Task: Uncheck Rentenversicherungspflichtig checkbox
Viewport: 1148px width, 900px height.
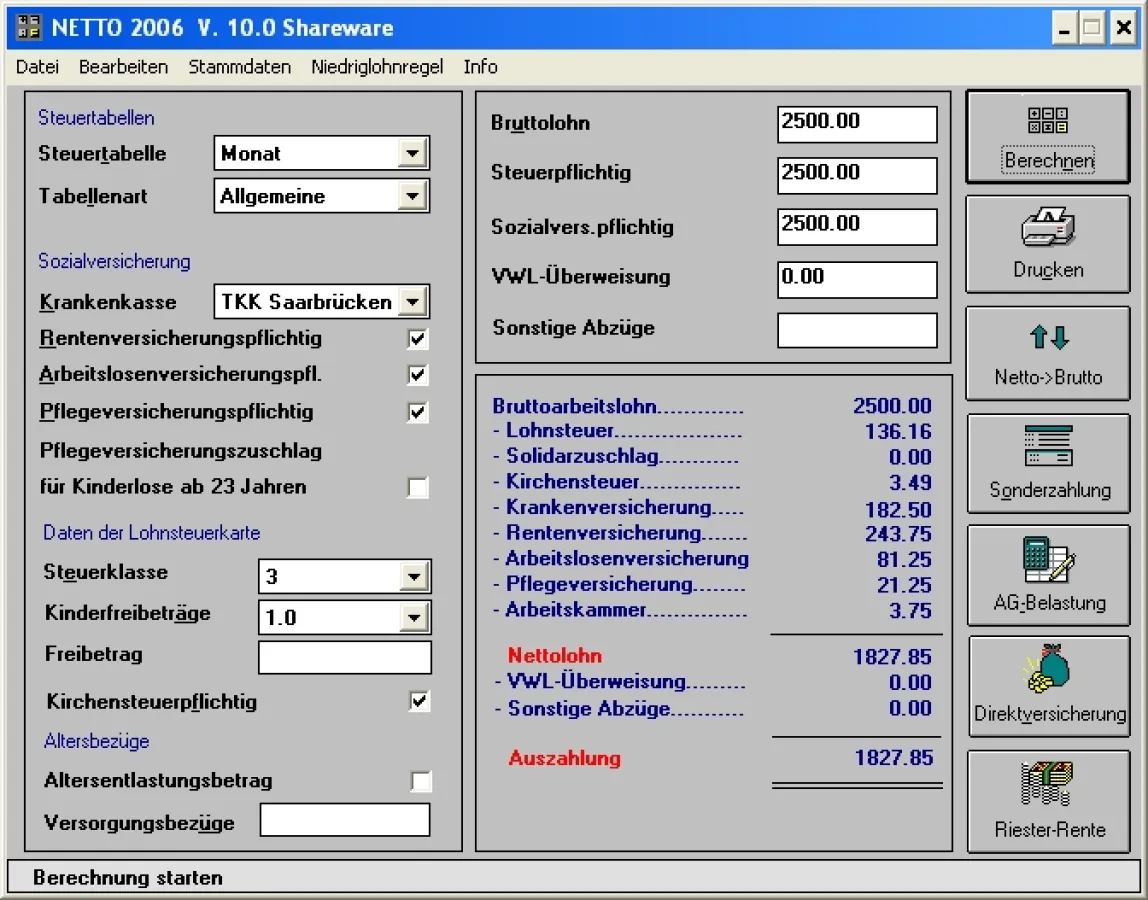Action: click(418, 339)
